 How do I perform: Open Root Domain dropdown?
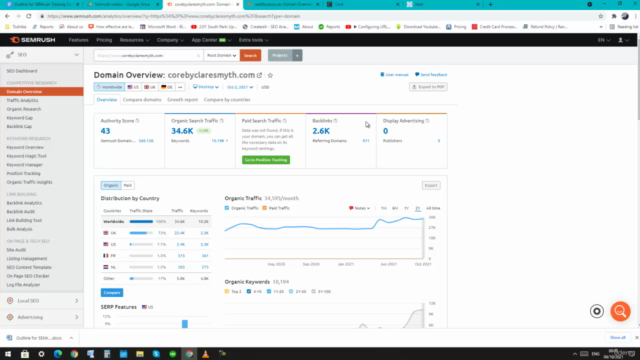pos(222,56)
